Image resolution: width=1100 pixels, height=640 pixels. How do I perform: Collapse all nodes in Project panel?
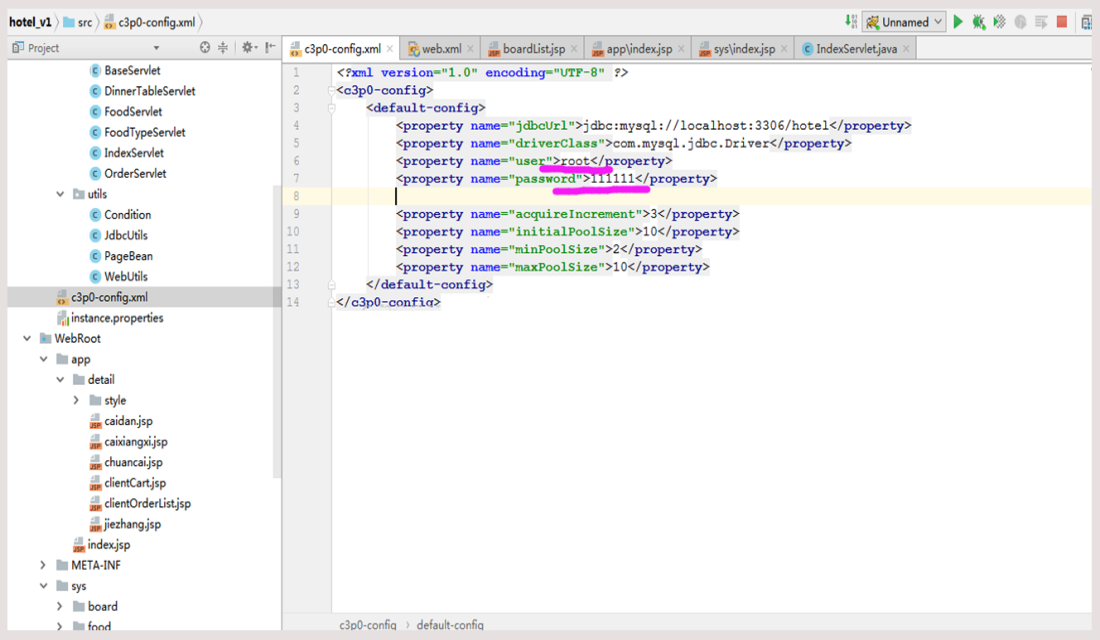pyautogui.click(x=223, y=48)
